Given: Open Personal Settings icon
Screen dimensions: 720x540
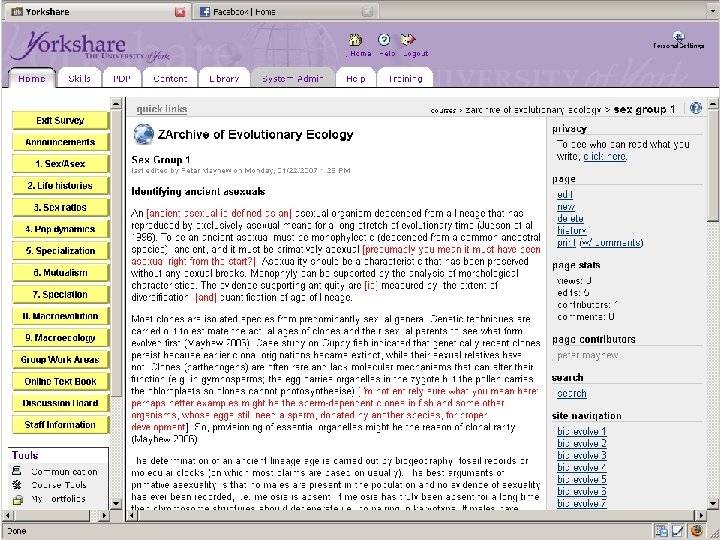Looking at the screenshot, I should 679,36.
